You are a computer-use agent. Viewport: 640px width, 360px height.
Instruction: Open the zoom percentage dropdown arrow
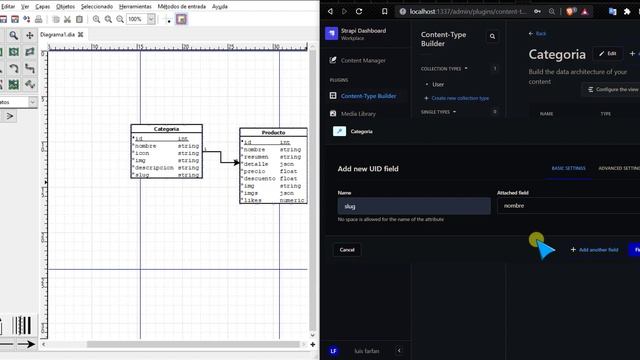[x=151, y=19]
